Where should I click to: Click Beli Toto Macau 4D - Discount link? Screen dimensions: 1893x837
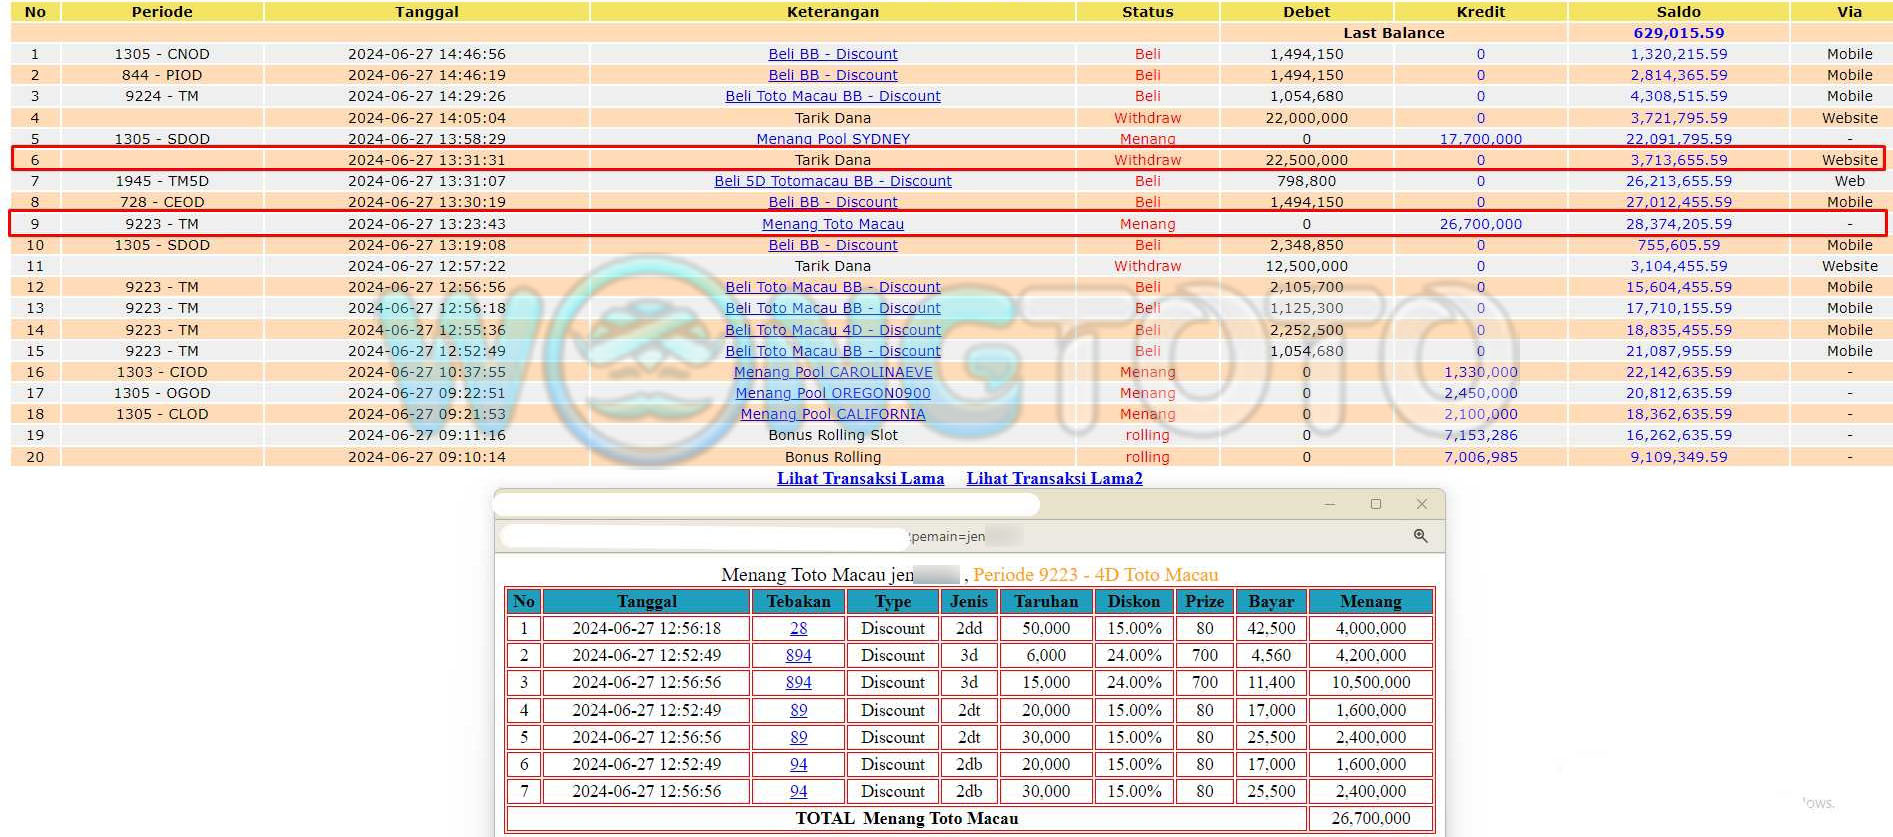click(x=832, y=330)
